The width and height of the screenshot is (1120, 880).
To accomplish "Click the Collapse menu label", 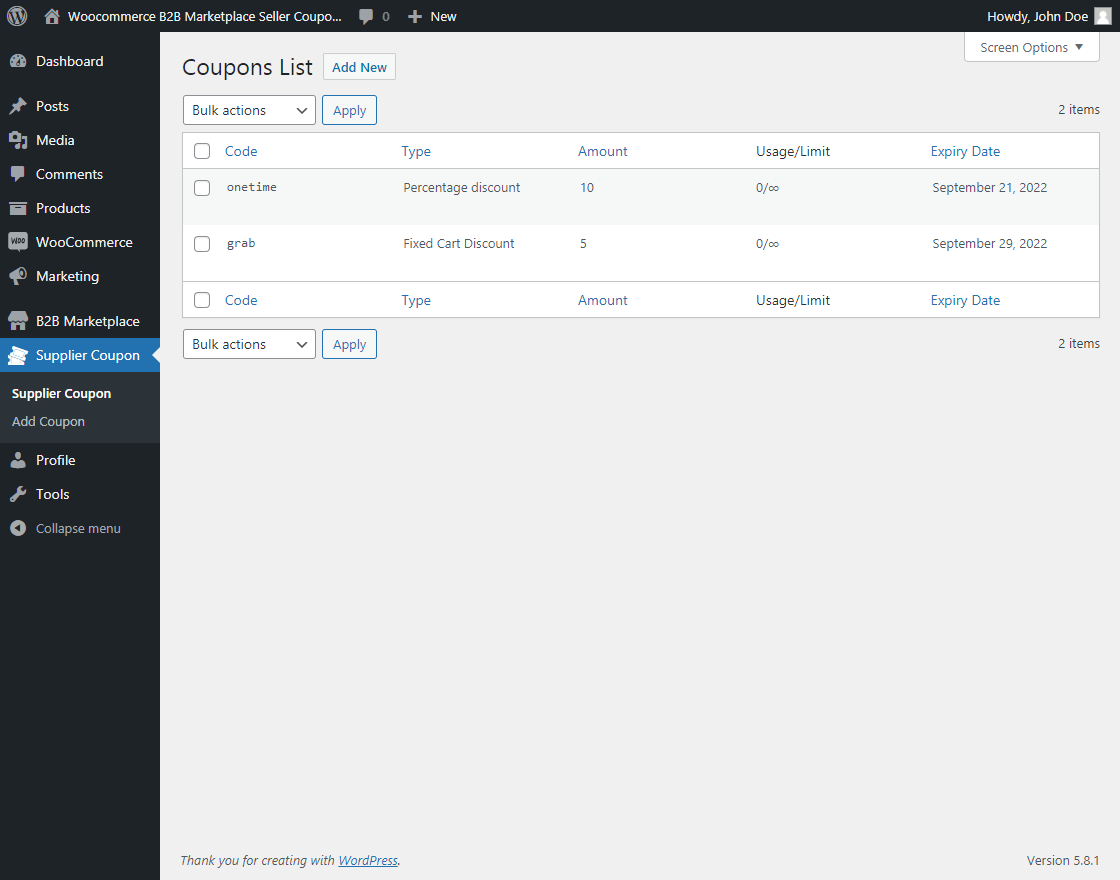I will click(x=78, y=529).
